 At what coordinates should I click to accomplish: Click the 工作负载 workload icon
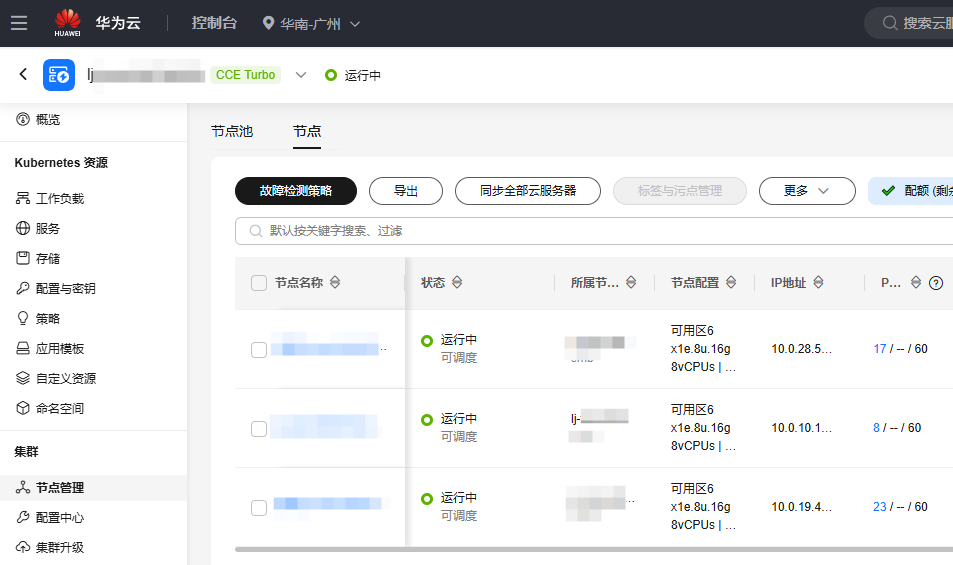coord(22,198)
